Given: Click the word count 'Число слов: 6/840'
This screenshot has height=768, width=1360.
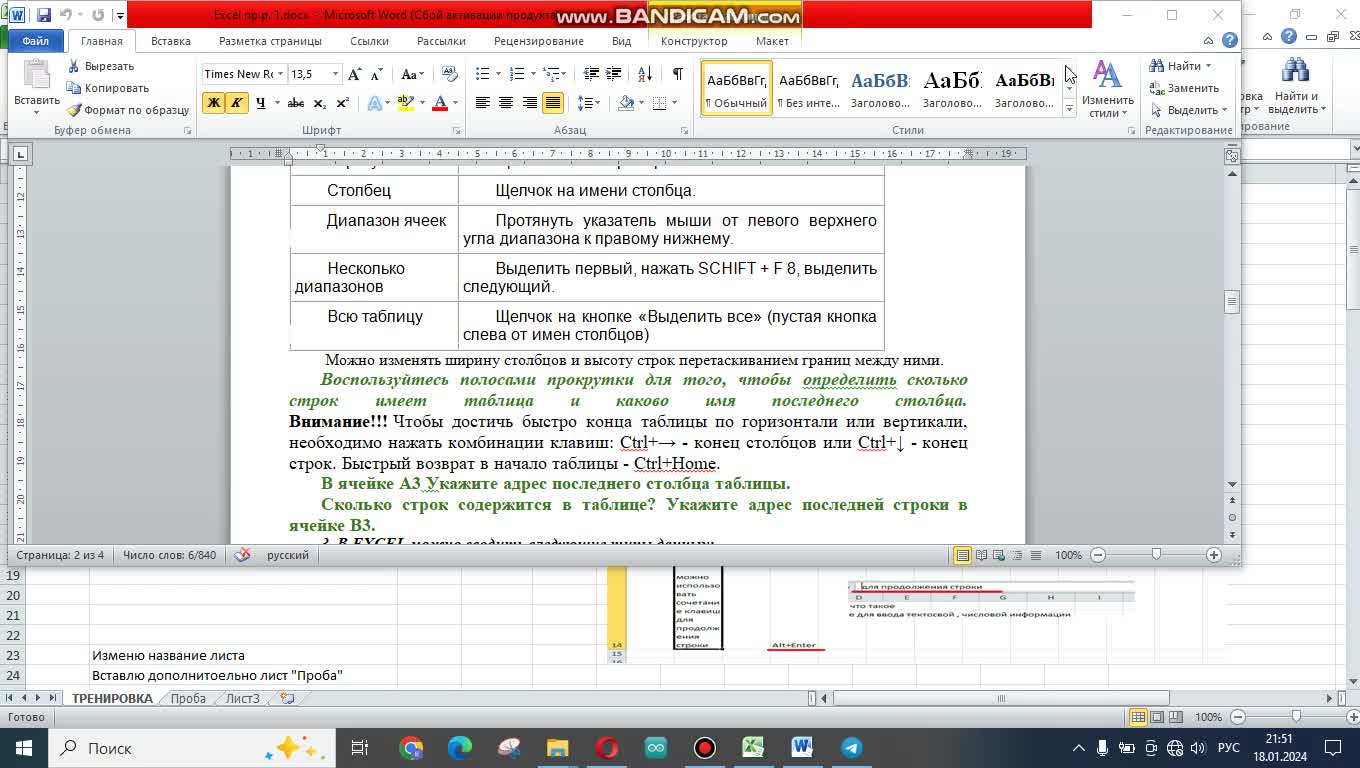Looking at the screenshot, I should tap(169, 555).
